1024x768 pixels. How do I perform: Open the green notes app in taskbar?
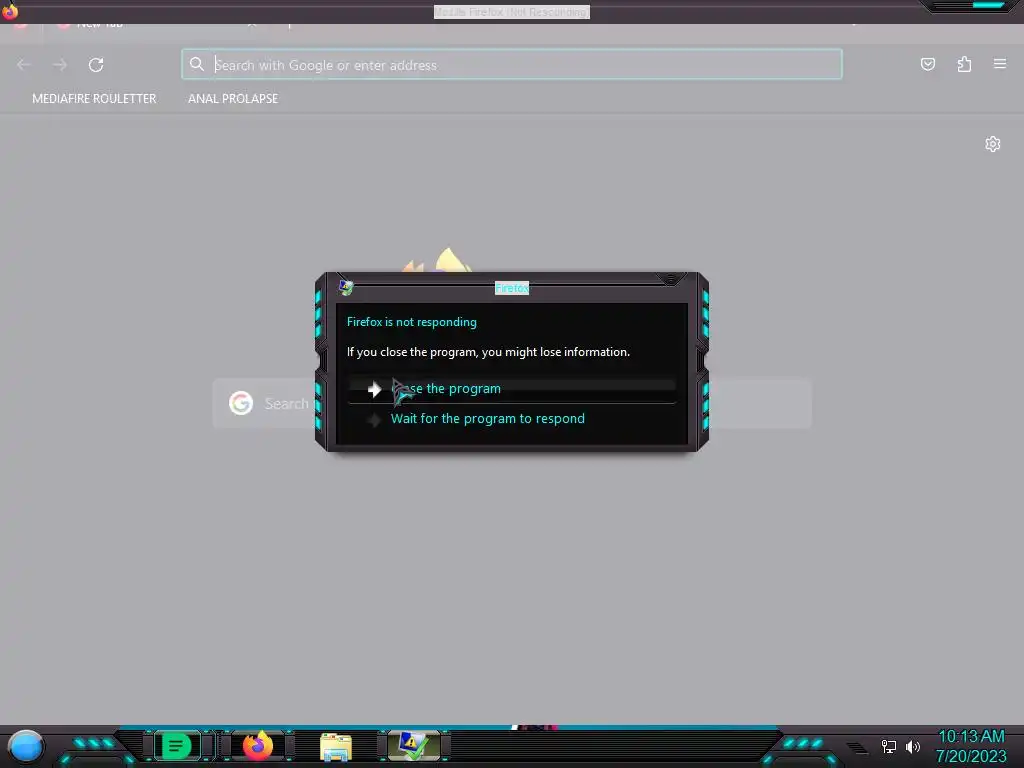pyautogui.click(x=176, y=746)
